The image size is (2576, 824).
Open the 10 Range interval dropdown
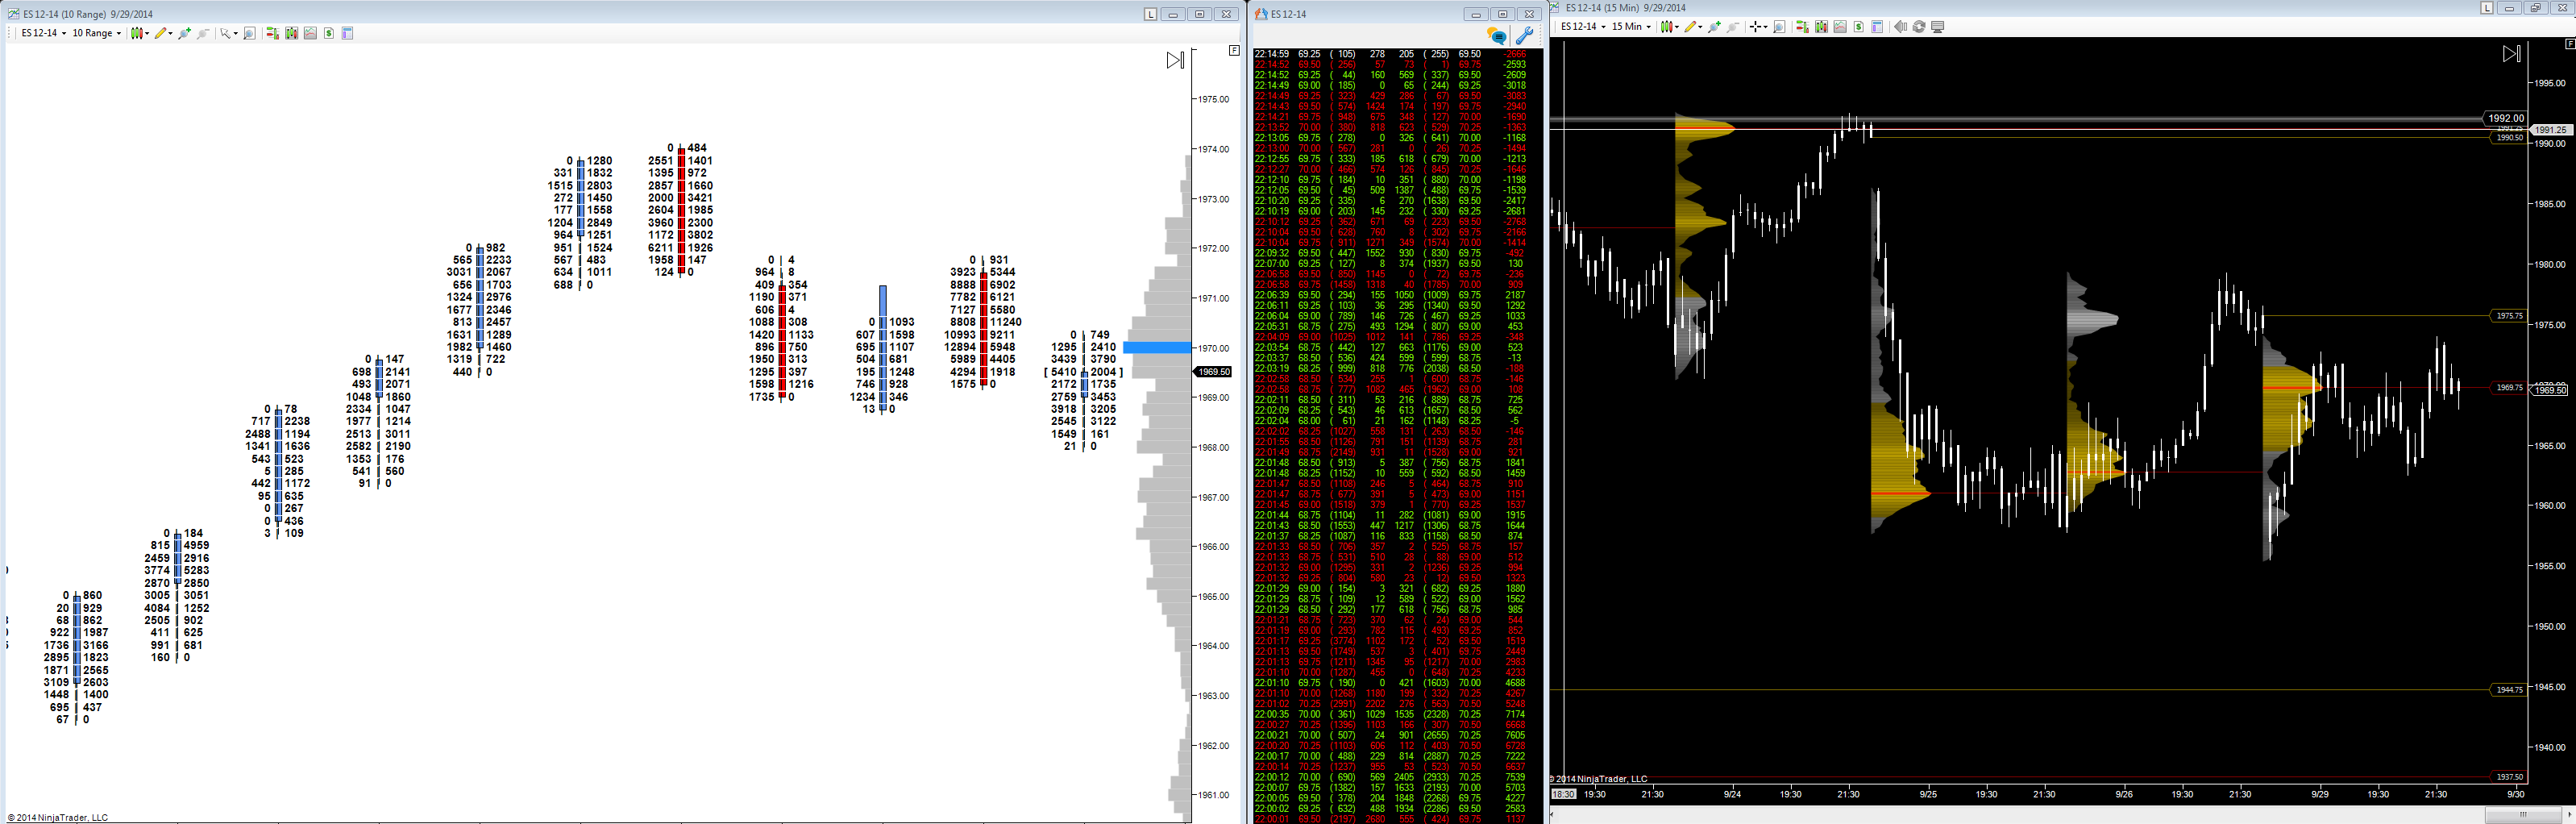96,33
